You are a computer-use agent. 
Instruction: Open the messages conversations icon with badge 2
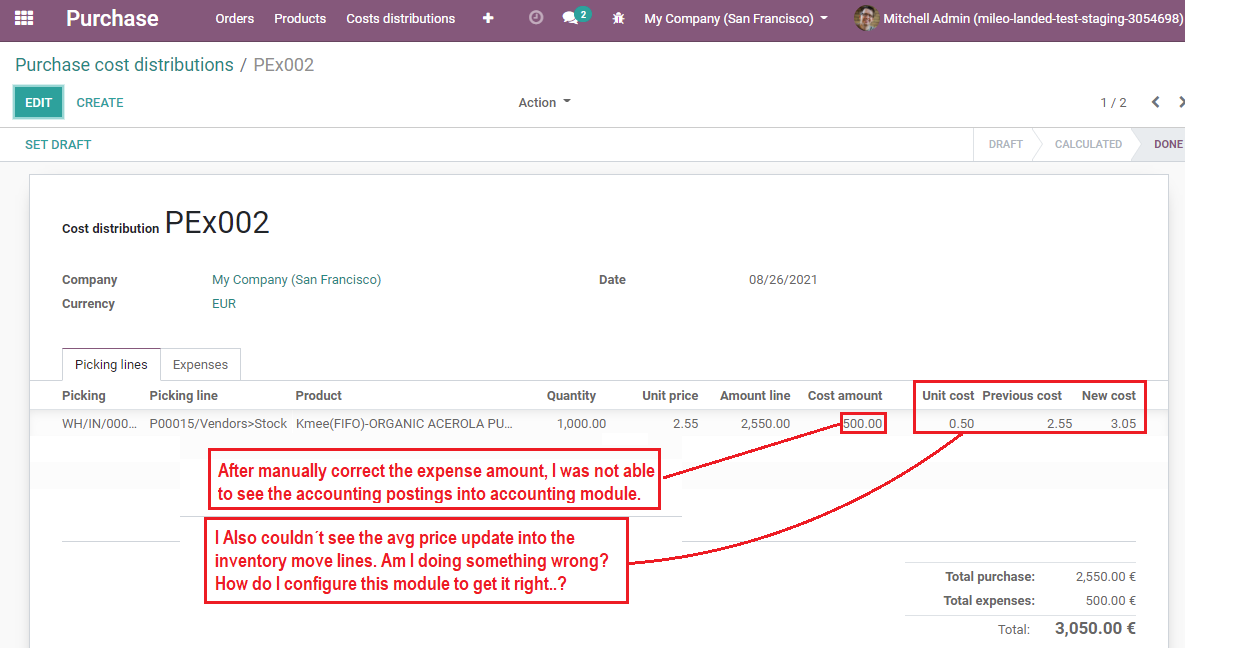(x=571, y=18)
